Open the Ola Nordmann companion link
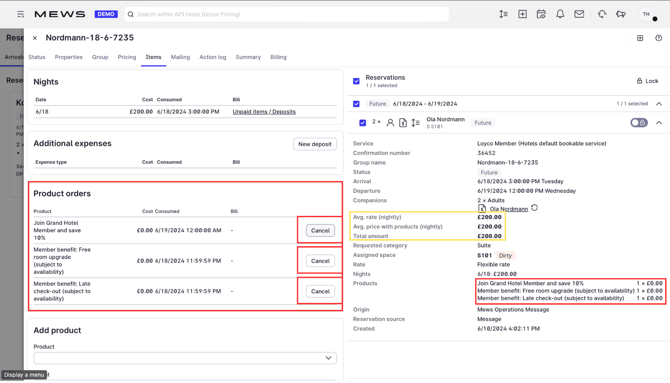Viewport: 670px width, 383px height. tap(508, 209)
